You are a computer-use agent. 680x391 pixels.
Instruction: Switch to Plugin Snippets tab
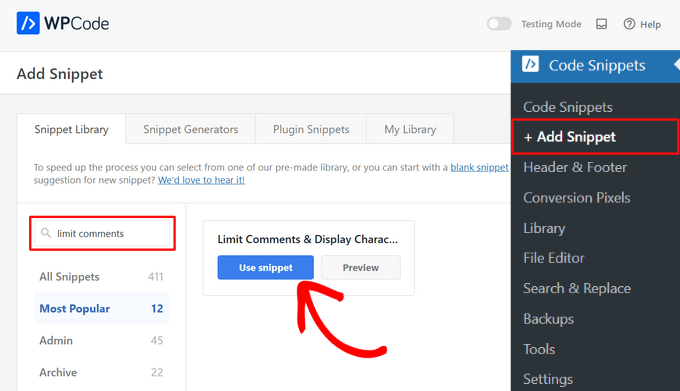point(311,129)
